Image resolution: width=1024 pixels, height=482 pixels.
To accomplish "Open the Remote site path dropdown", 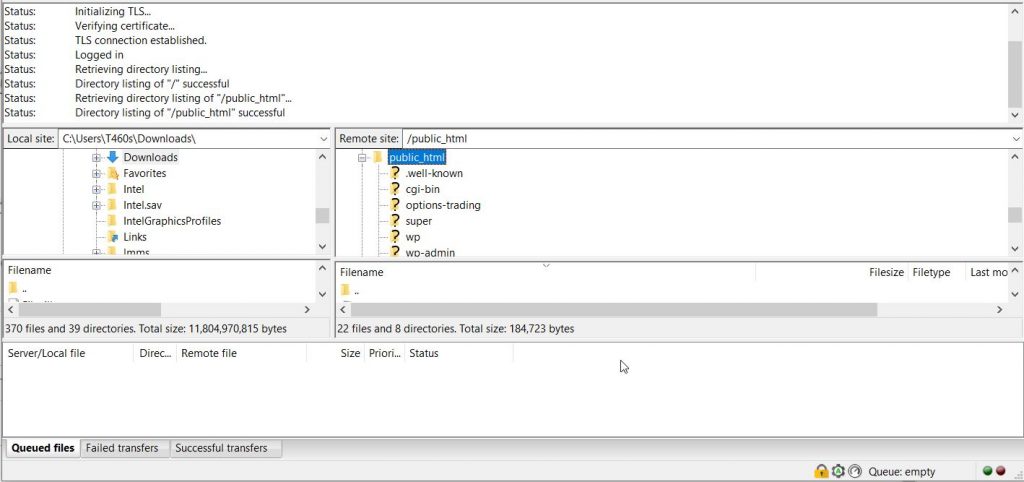I will coord(1016,139).
